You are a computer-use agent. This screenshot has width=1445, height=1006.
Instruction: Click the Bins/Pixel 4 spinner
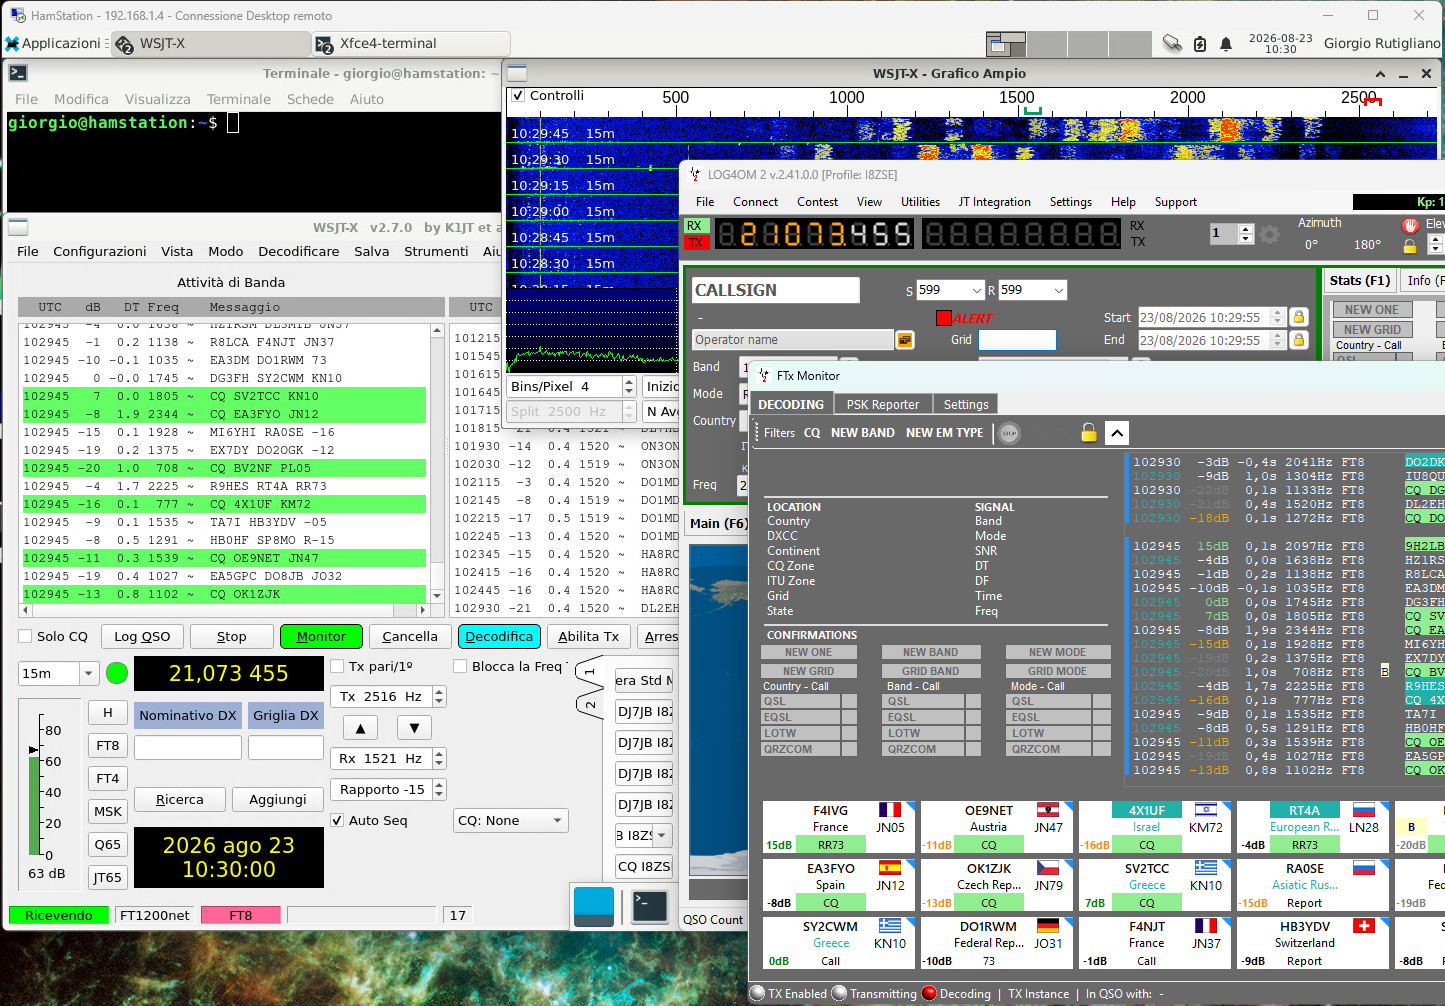[x=571, y=386]
